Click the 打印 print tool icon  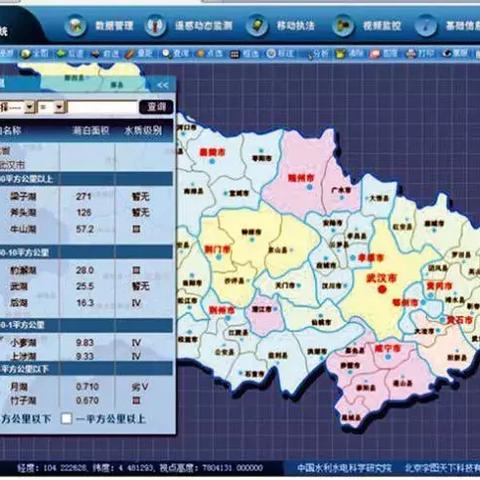tap(411, 54)
